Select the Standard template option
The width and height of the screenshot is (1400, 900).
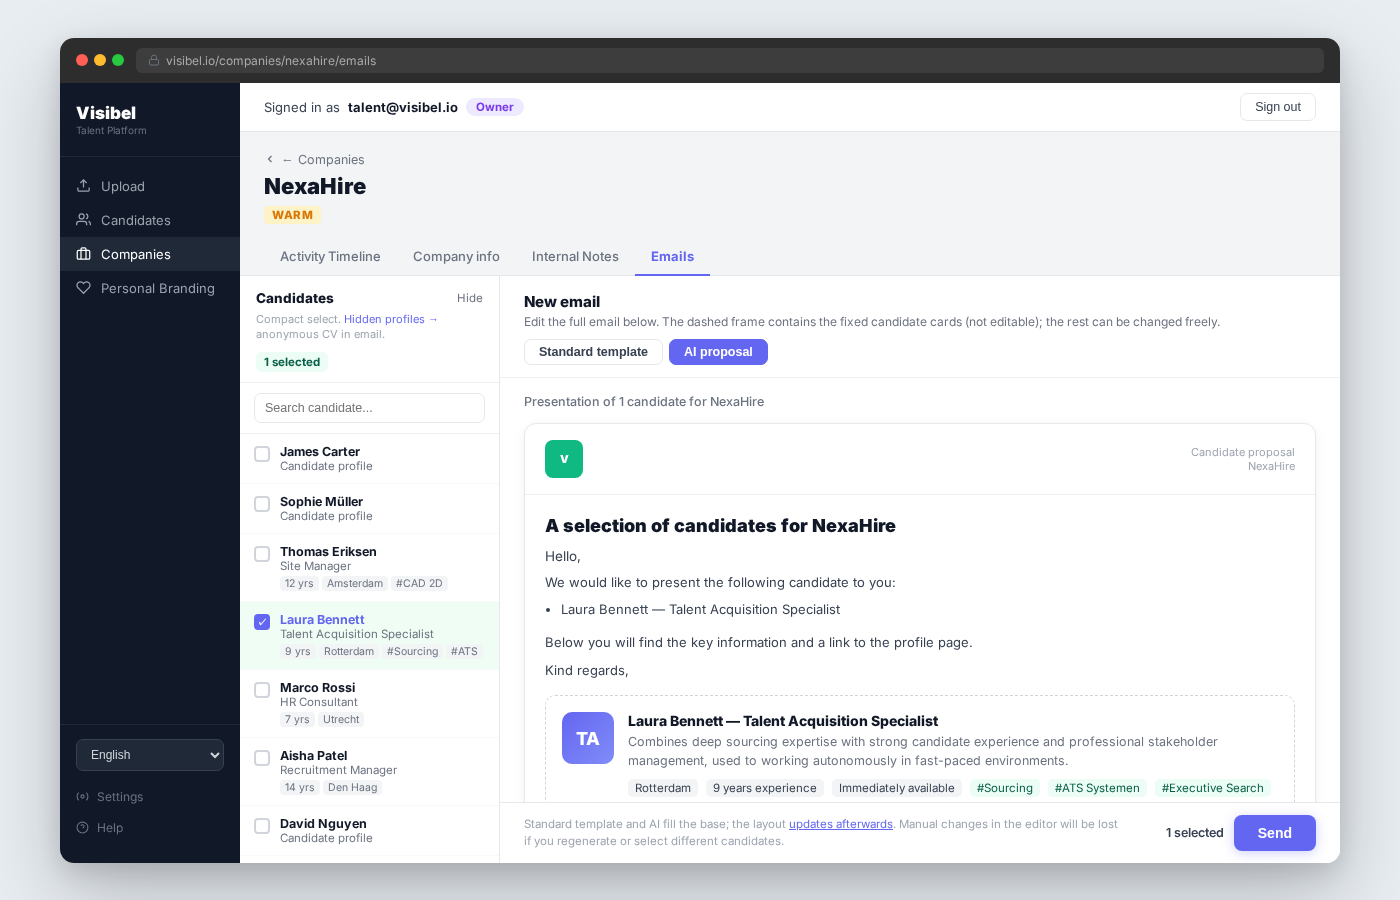click(593, 352)
